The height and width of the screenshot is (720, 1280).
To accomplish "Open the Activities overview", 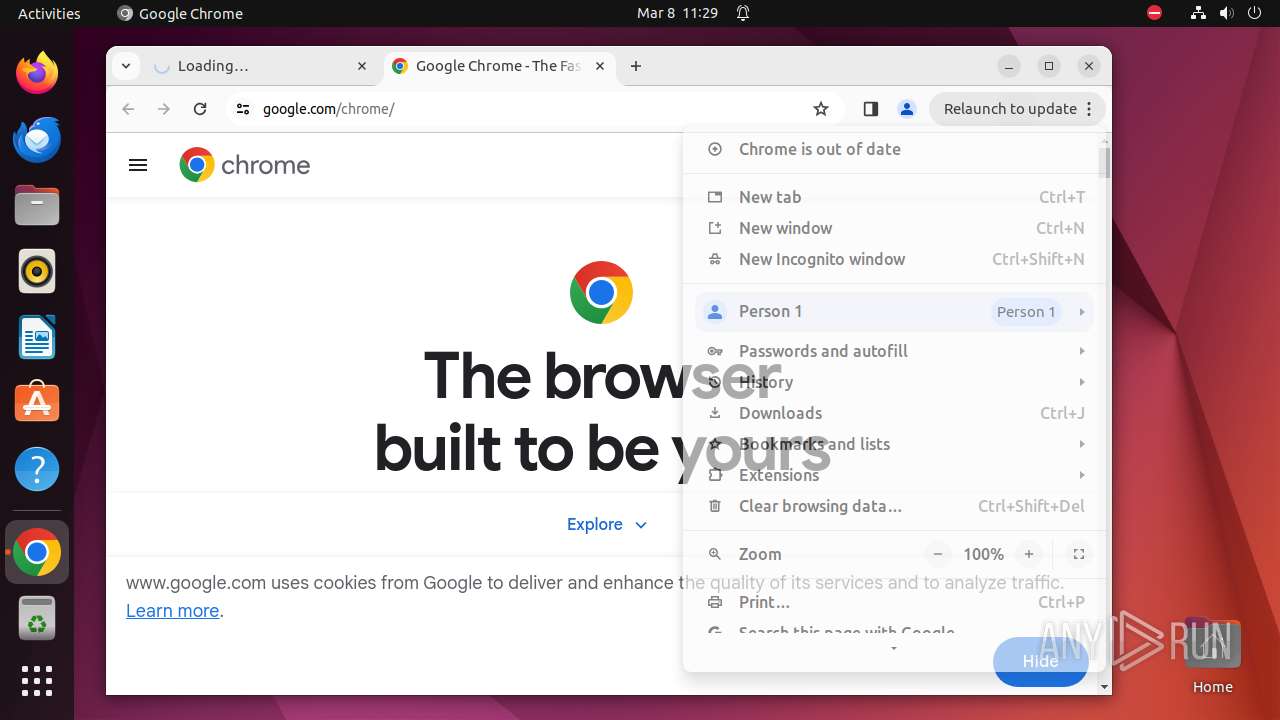I will [x=49, y=13].
